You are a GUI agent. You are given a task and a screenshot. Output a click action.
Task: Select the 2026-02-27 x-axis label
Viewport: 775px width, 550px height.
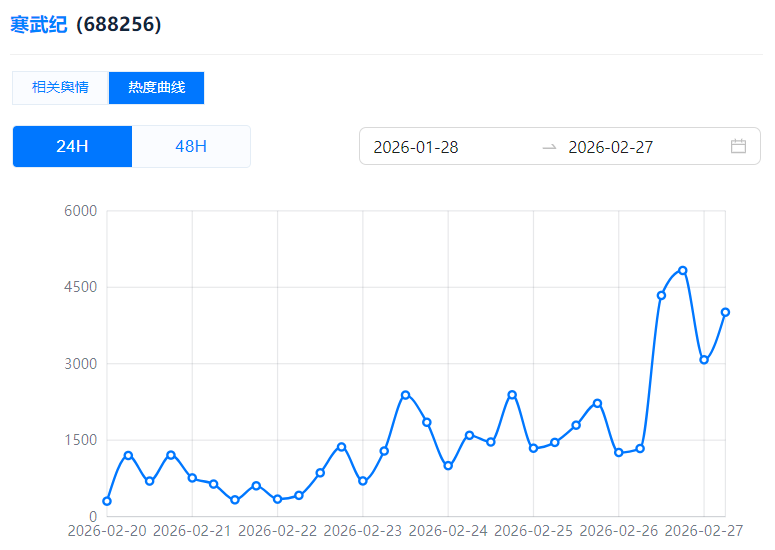tap(703, 531)
